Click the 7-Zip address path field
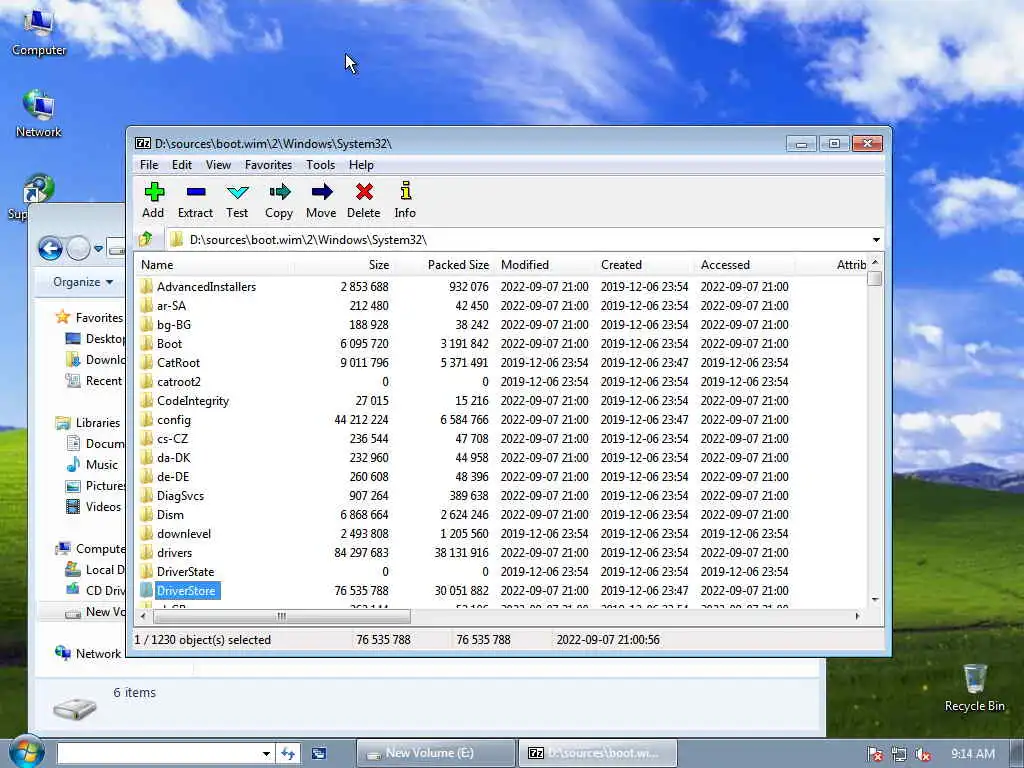 (x=519, y=240)
